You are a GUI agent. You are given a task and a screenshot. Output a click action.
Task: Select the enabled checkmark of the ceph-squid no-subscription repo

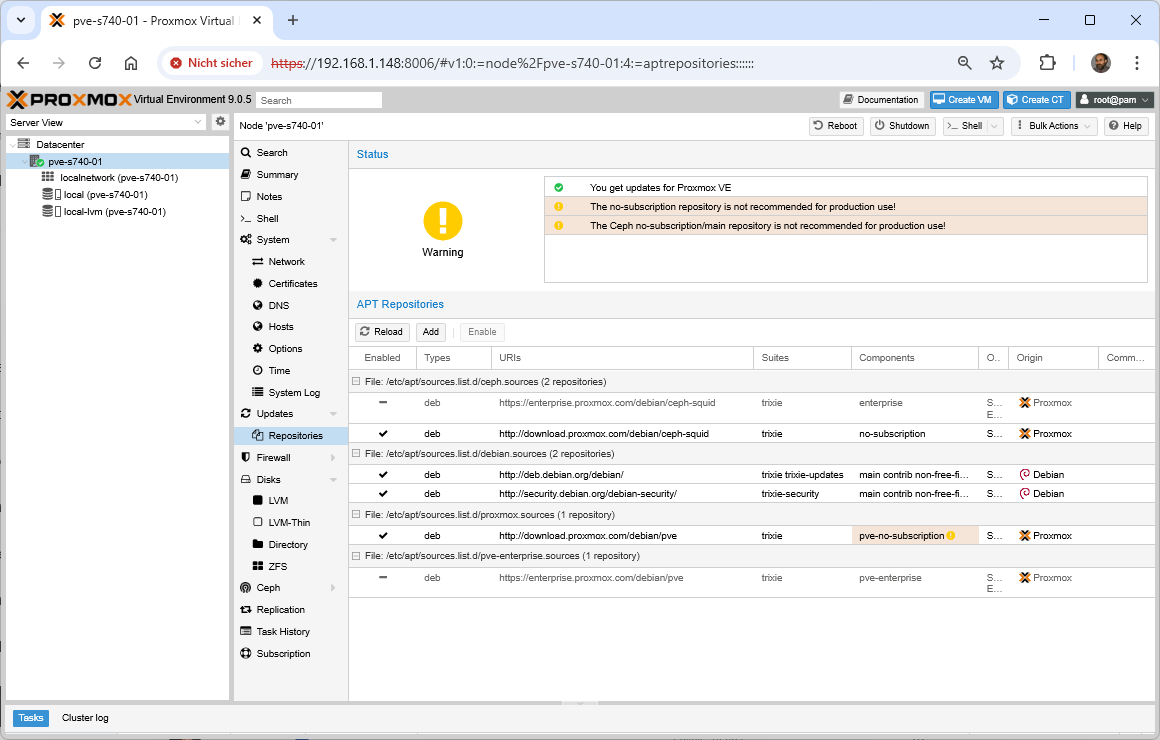[x=383, y=434]
